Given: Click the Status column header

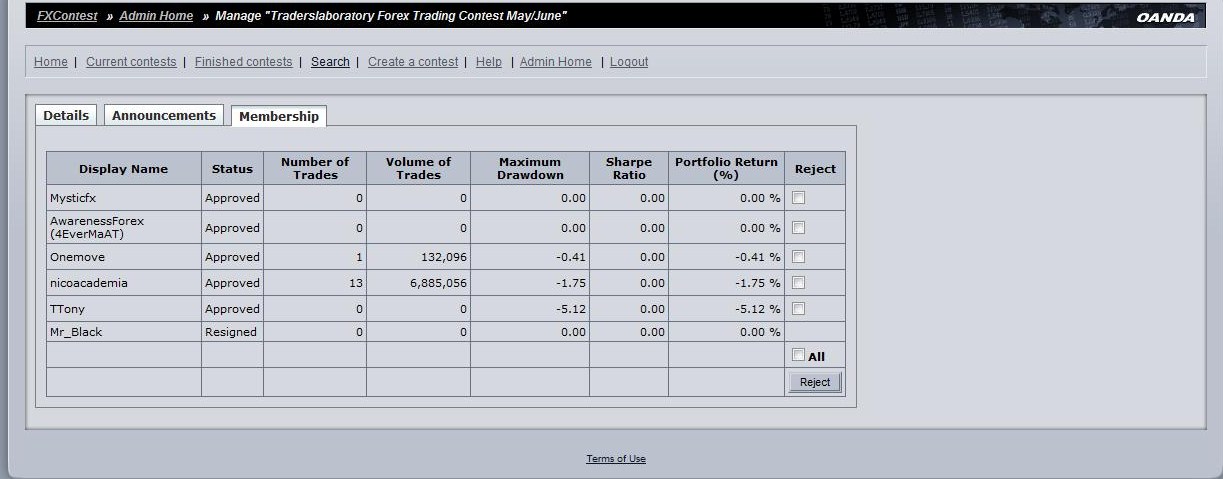Looking at the screenshot, I should coord(232,168).
